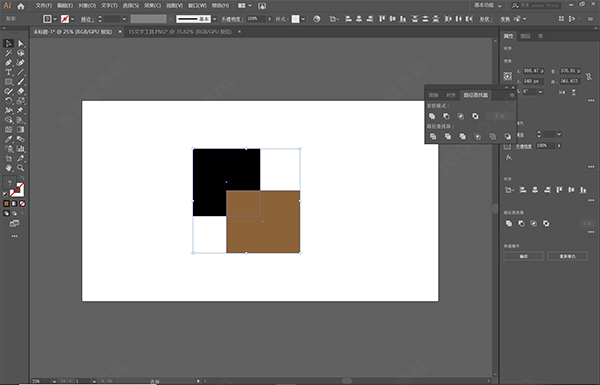Screen dimensions: 600x385
Task: Select the Eyedropper tool
Action: pyautogui.click(x=8, y=139)
